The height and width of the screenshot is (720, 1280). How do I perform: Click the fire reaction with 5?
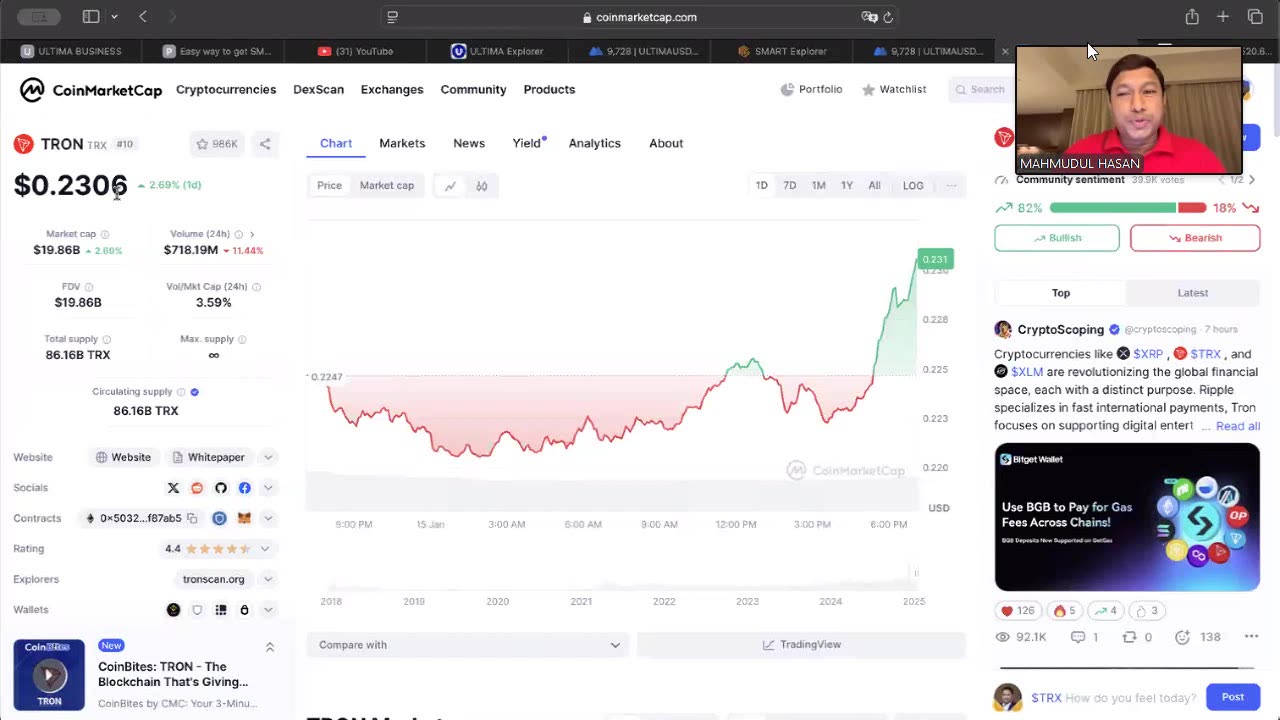[1064, 610]
